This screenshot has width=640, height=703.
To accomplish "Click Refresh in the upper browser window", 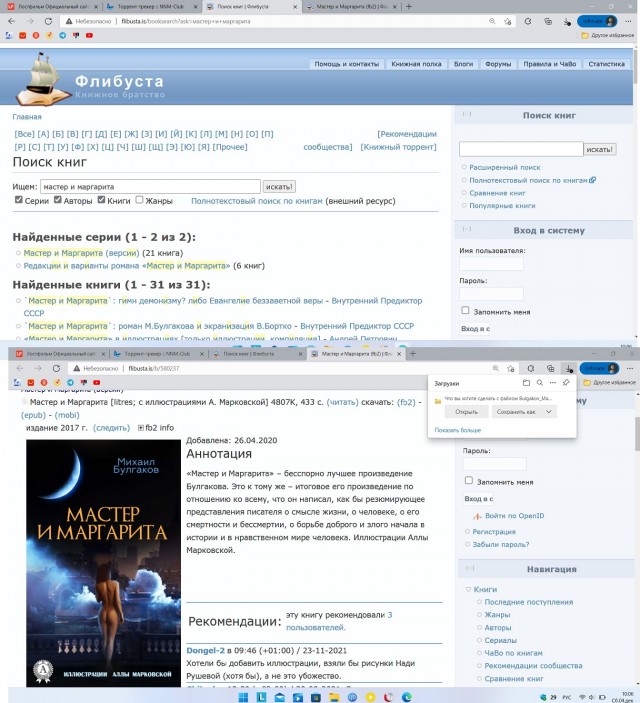I will click(48, 21).
